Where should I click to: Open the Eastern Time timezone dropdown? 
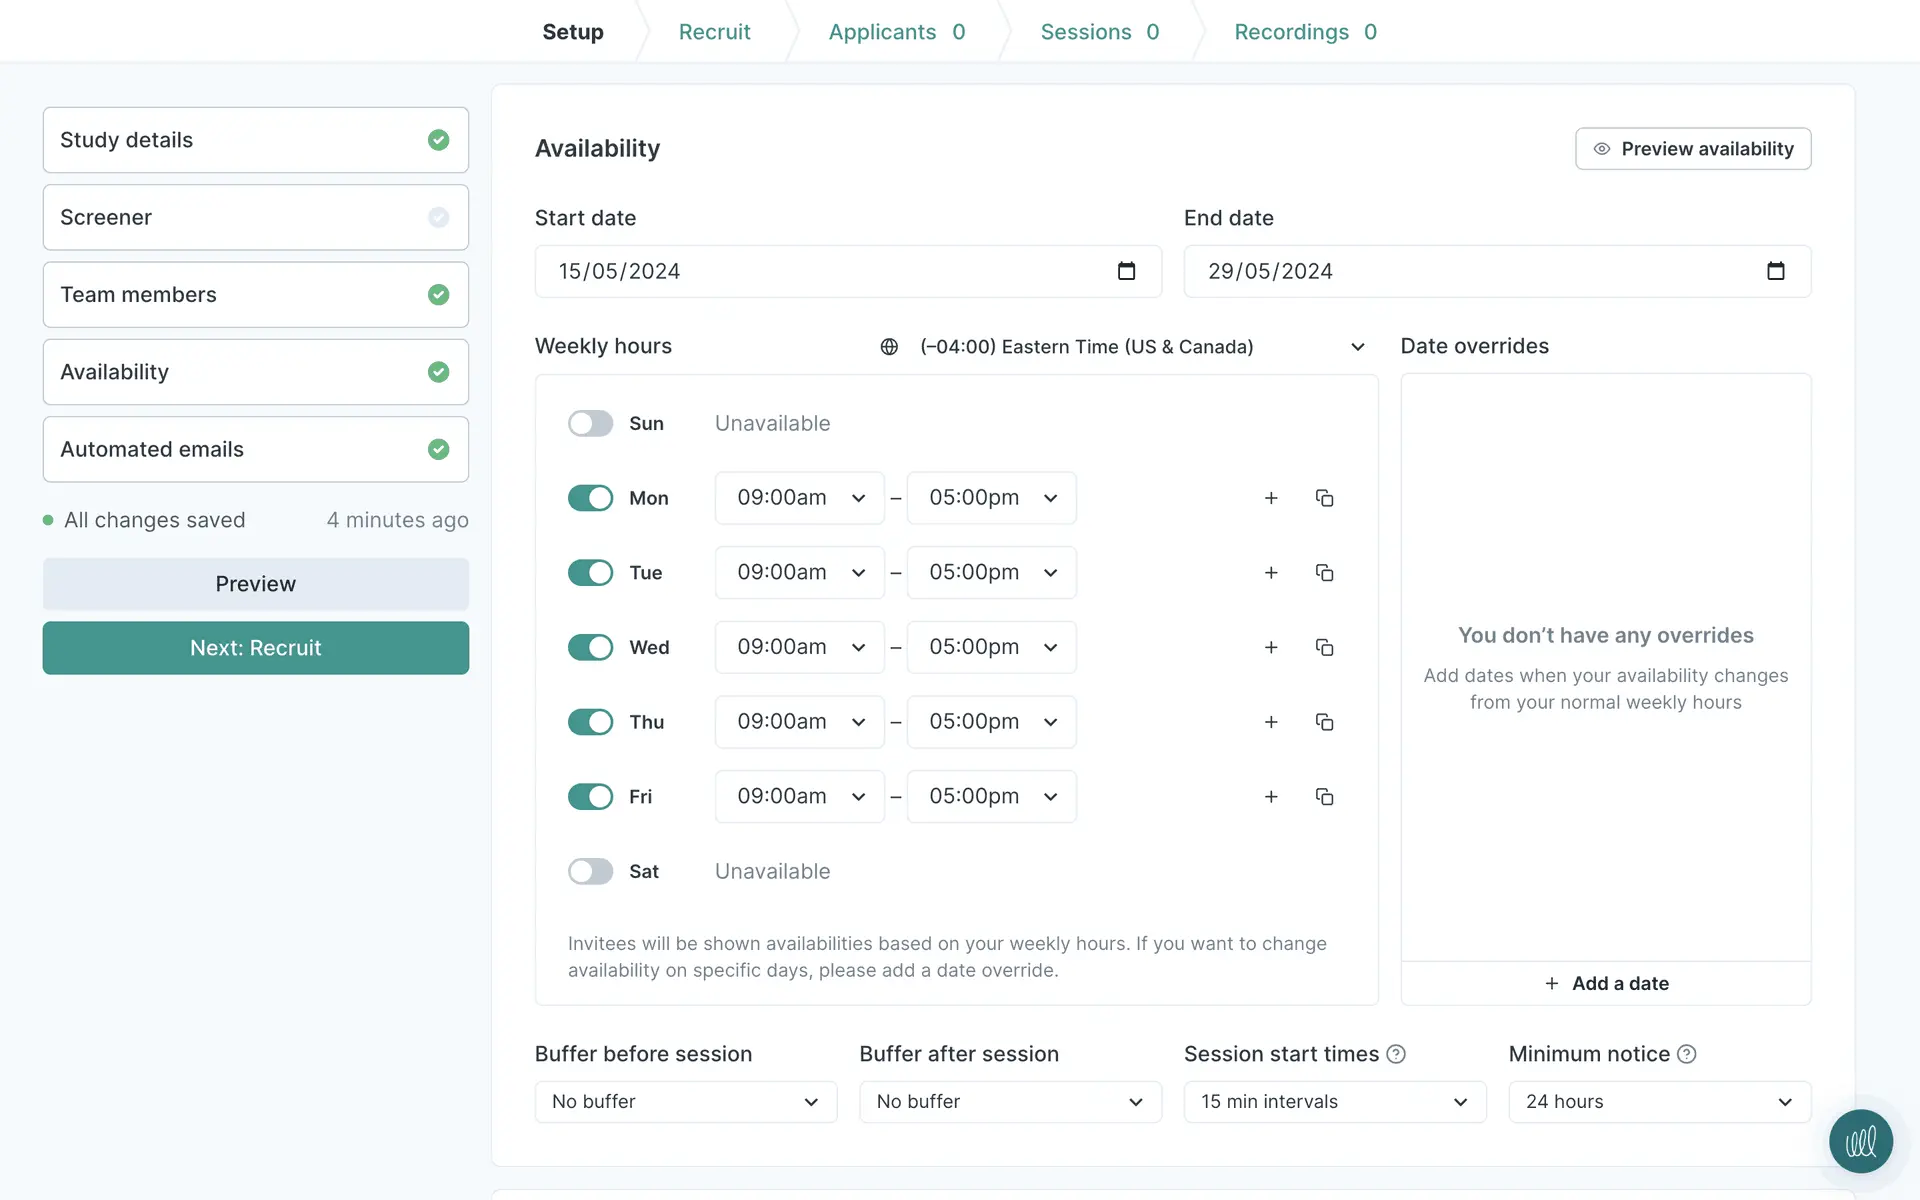pyautogui.click(x=1122, y=346)
